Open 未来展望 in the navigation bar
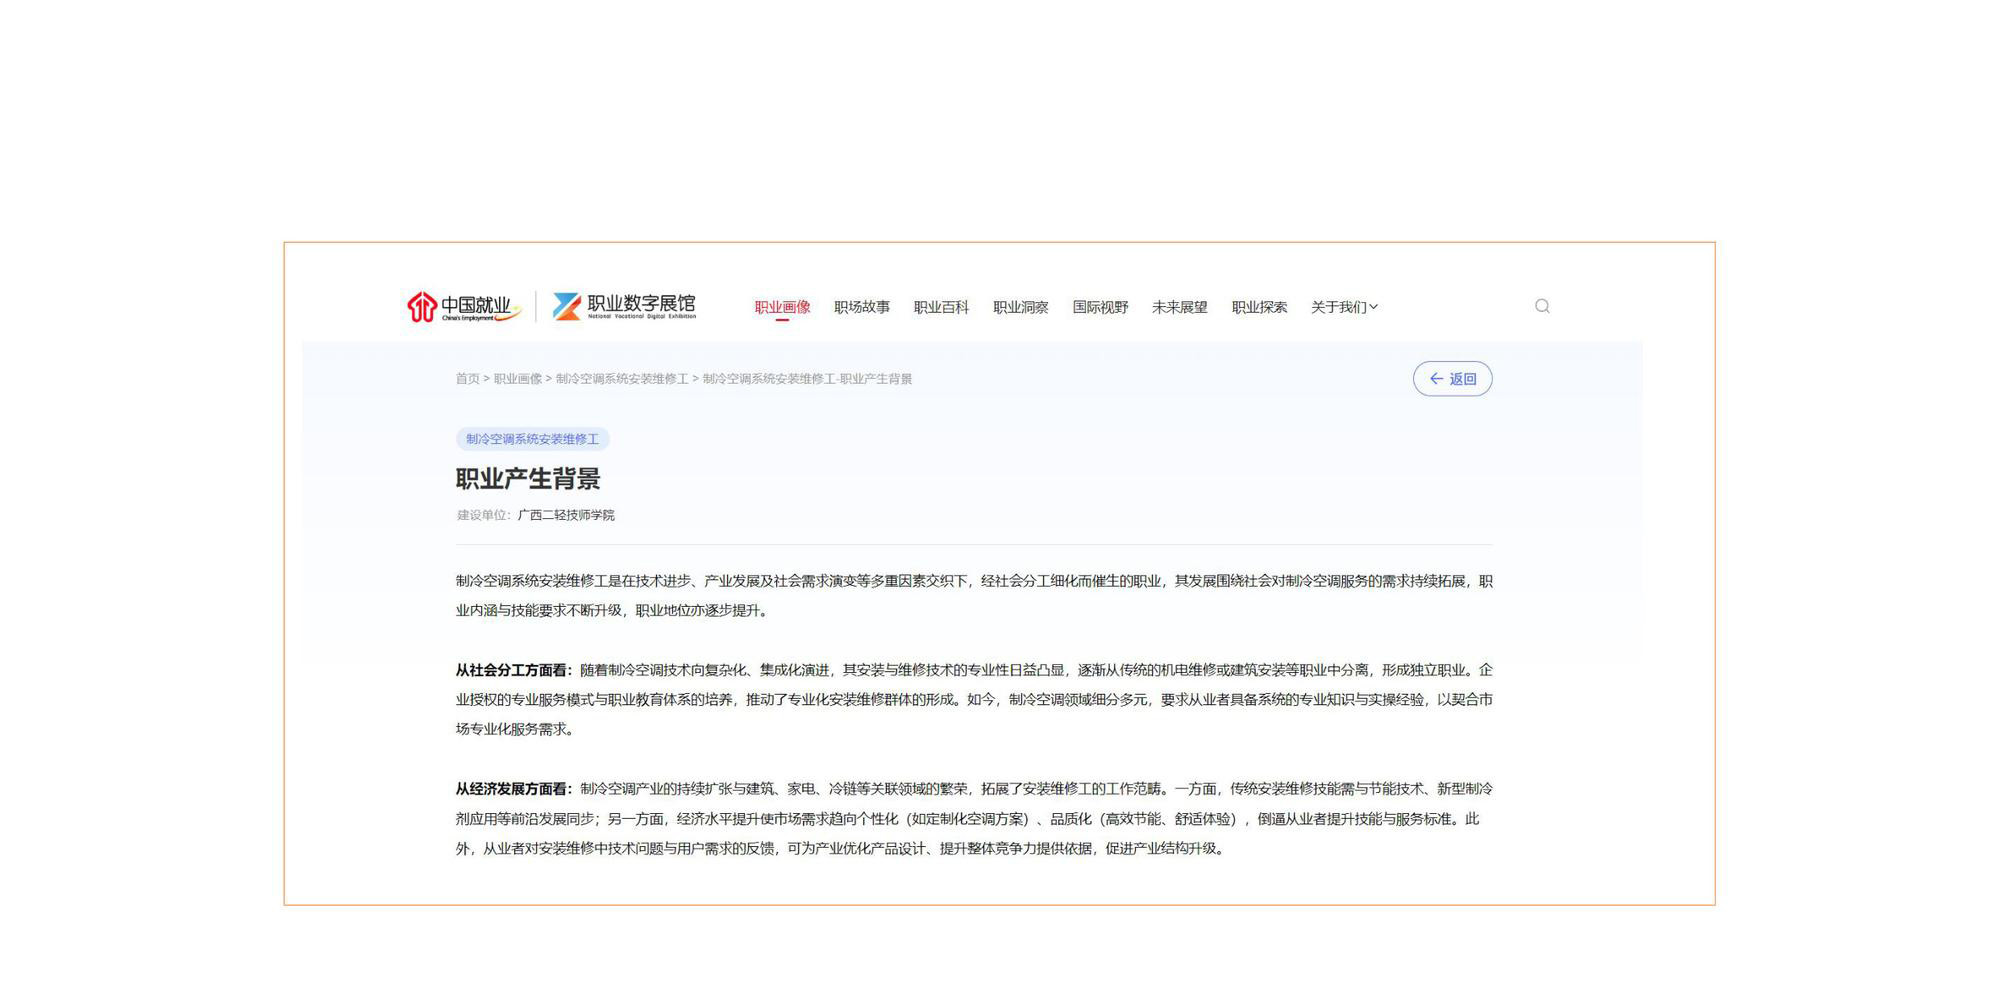 [x=1180, y=307]
